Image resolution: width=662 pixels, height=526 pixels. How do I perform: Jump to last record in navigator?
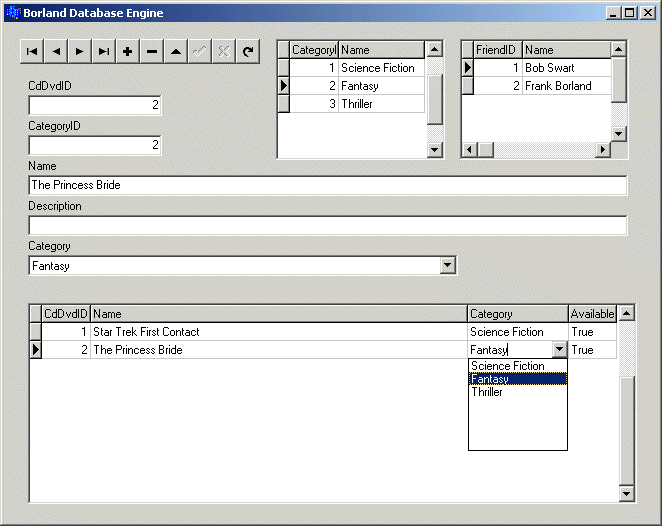pos(103,52)
